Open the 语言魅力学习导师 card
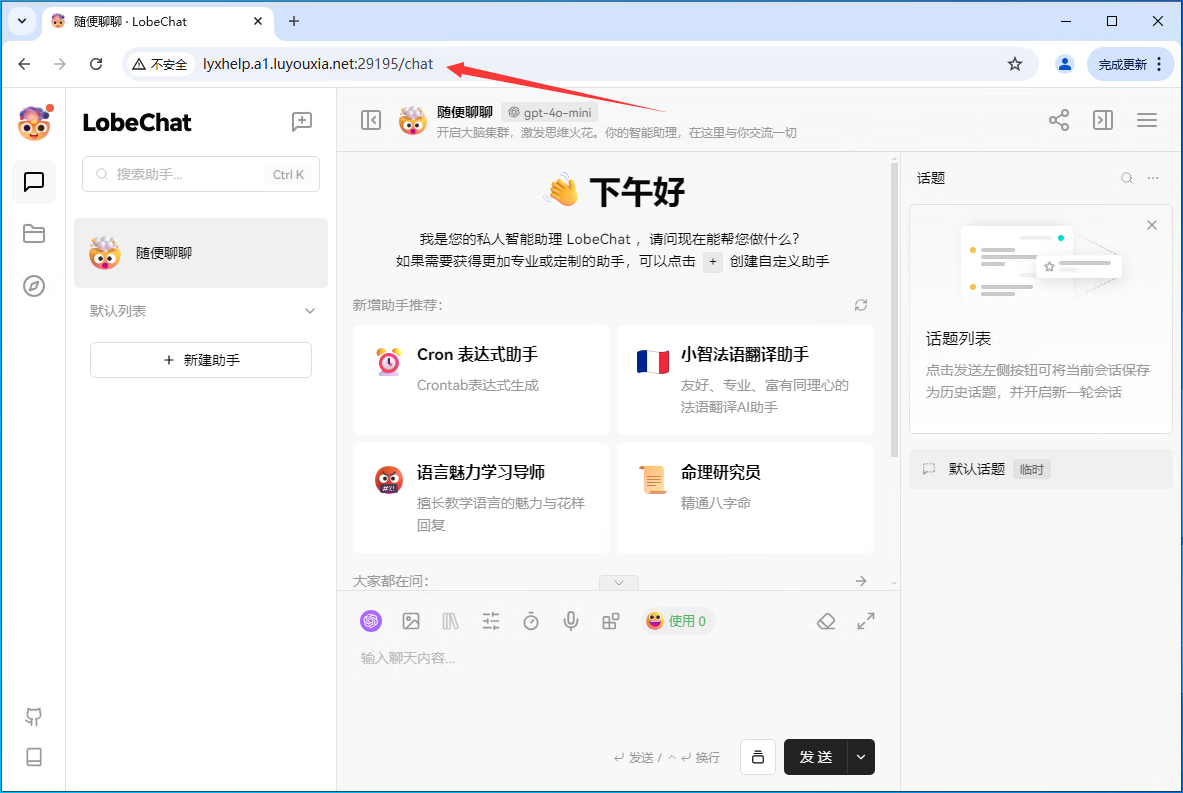Image resolution: width=1183 pixels, height=793 pixels. [x=481, y=497]
